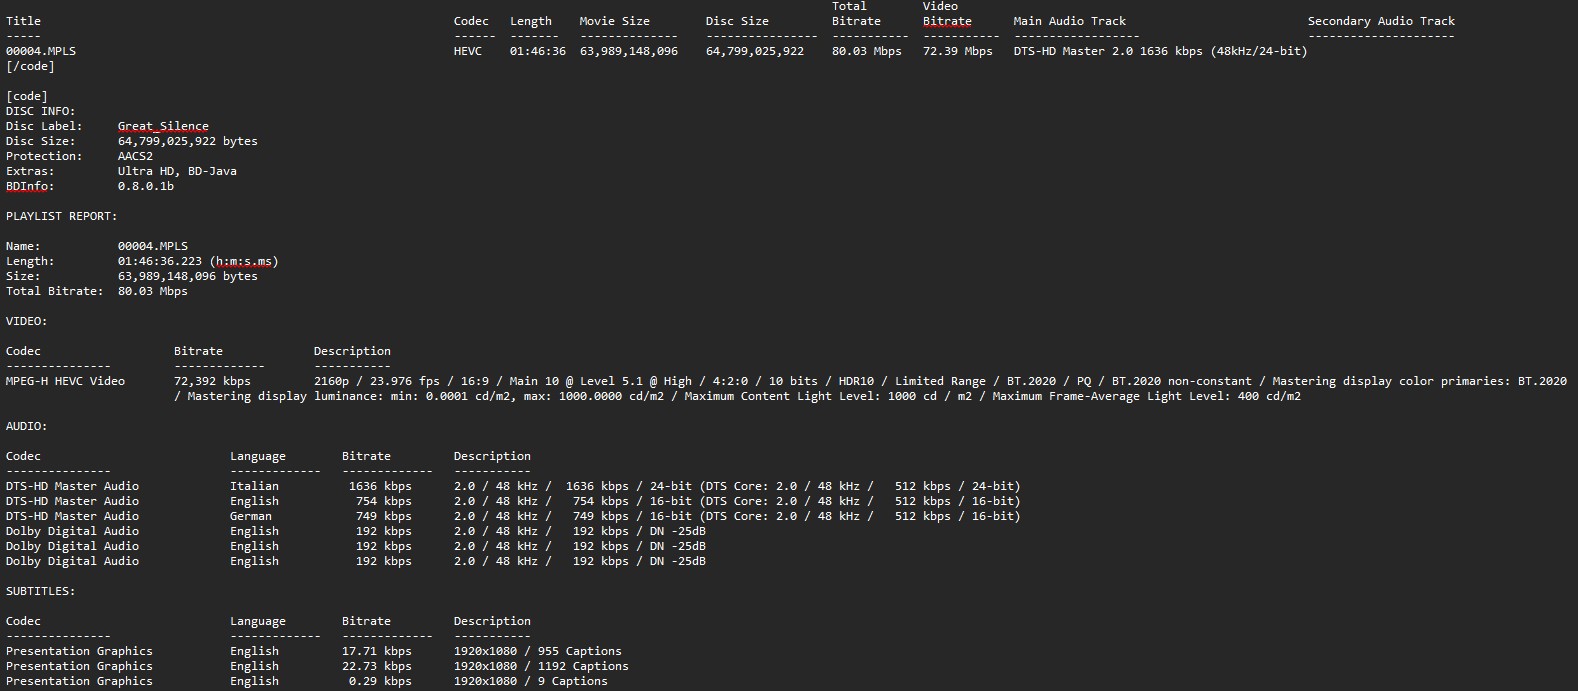Click the AACS2 protection value

135,156
